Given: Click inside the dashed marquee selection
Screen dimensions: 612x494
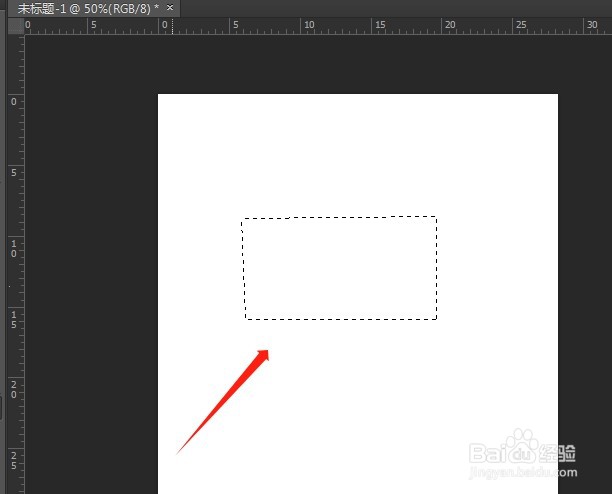Looking at the screenshot, I should point(339,268).
